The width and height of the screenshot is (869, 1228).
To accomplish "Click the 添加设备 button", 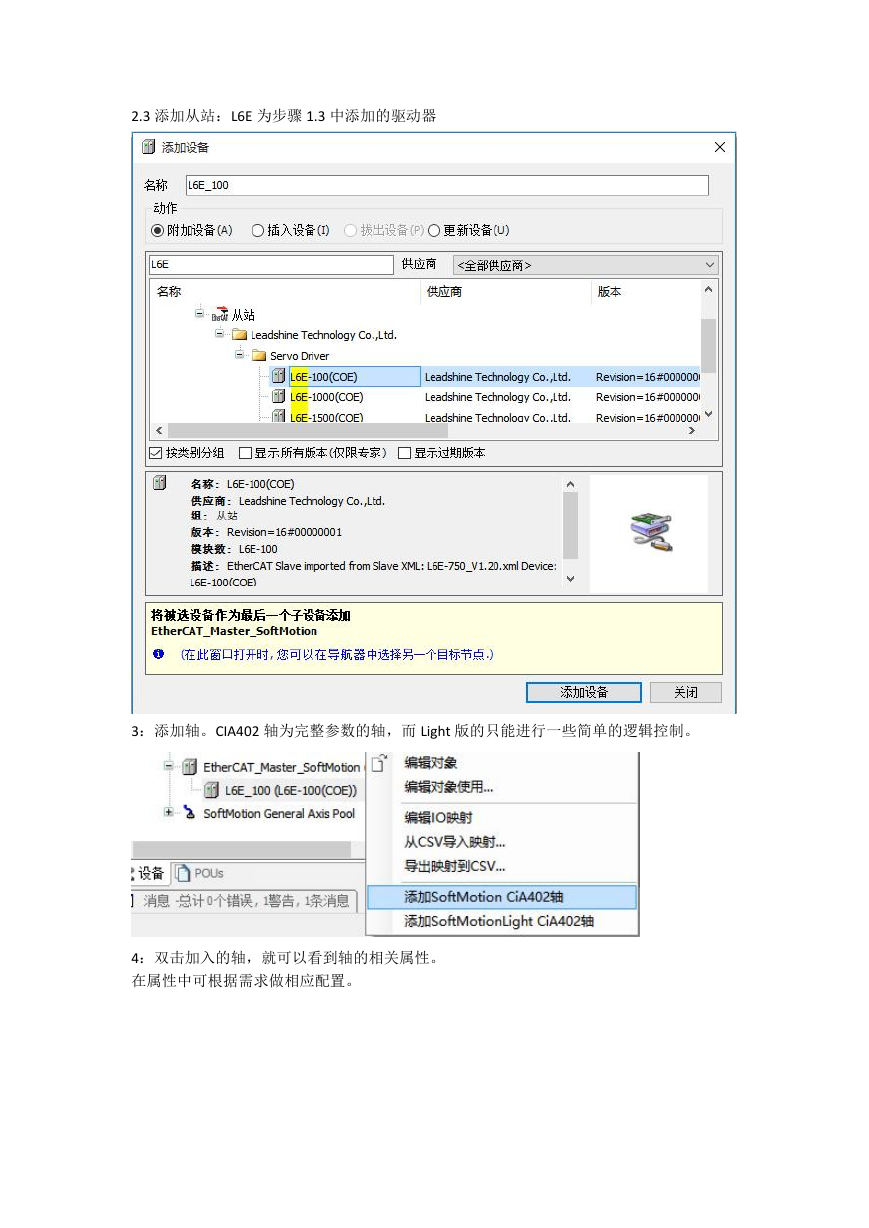I will 584,692.
